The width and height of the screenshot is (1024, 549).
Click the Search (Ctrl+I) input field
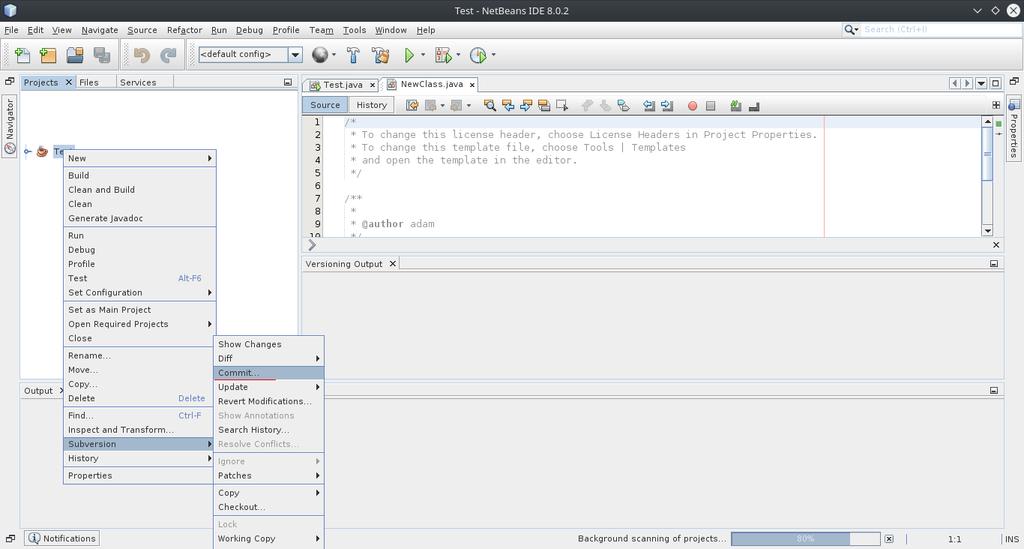pyautogui.click(x=941, y=29)
